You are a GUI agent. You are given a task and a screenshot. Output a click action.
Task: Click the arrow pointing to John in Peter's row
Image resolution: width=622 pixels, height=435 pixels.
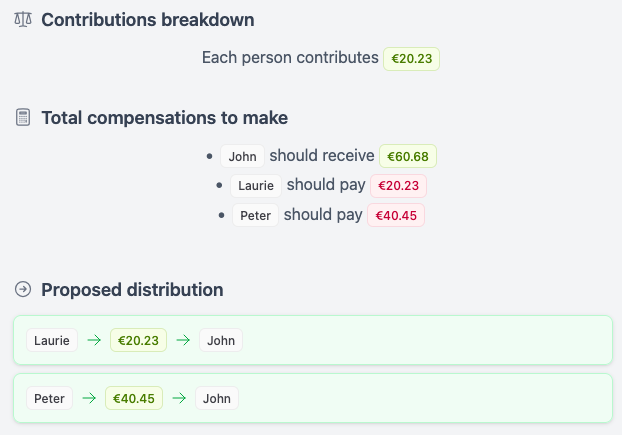pos(179,398)
